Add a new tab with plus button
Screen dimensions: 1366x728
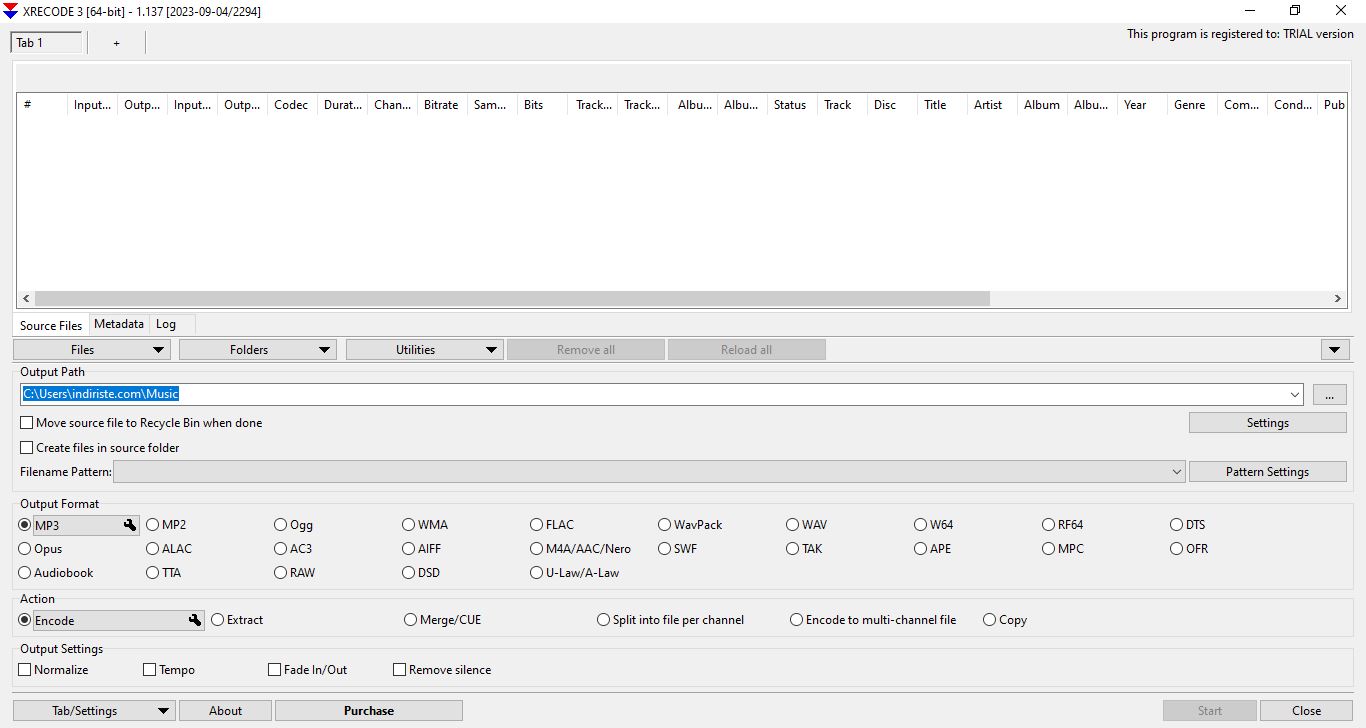[x=116, y=43]
